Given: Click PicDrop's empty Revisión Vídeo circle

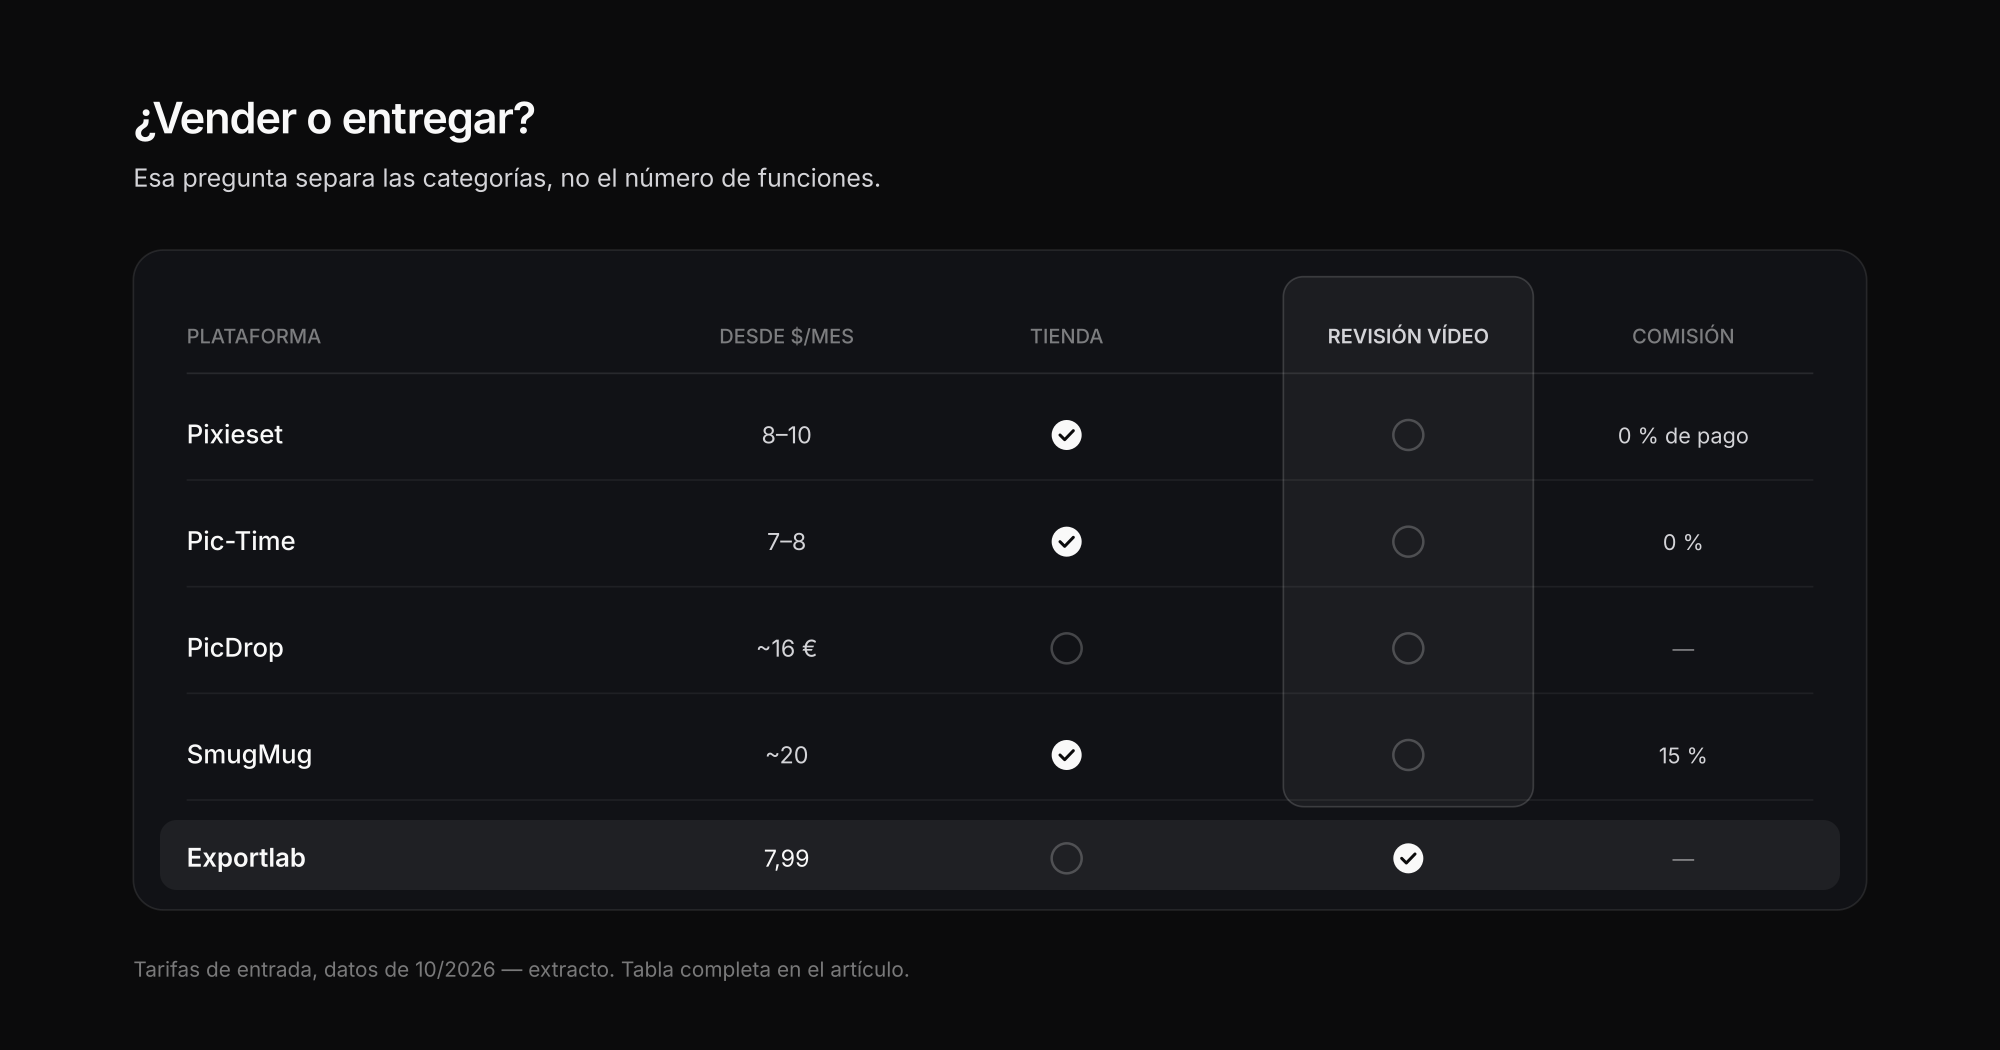Looking at the screenshot, I should [1408, 648].
